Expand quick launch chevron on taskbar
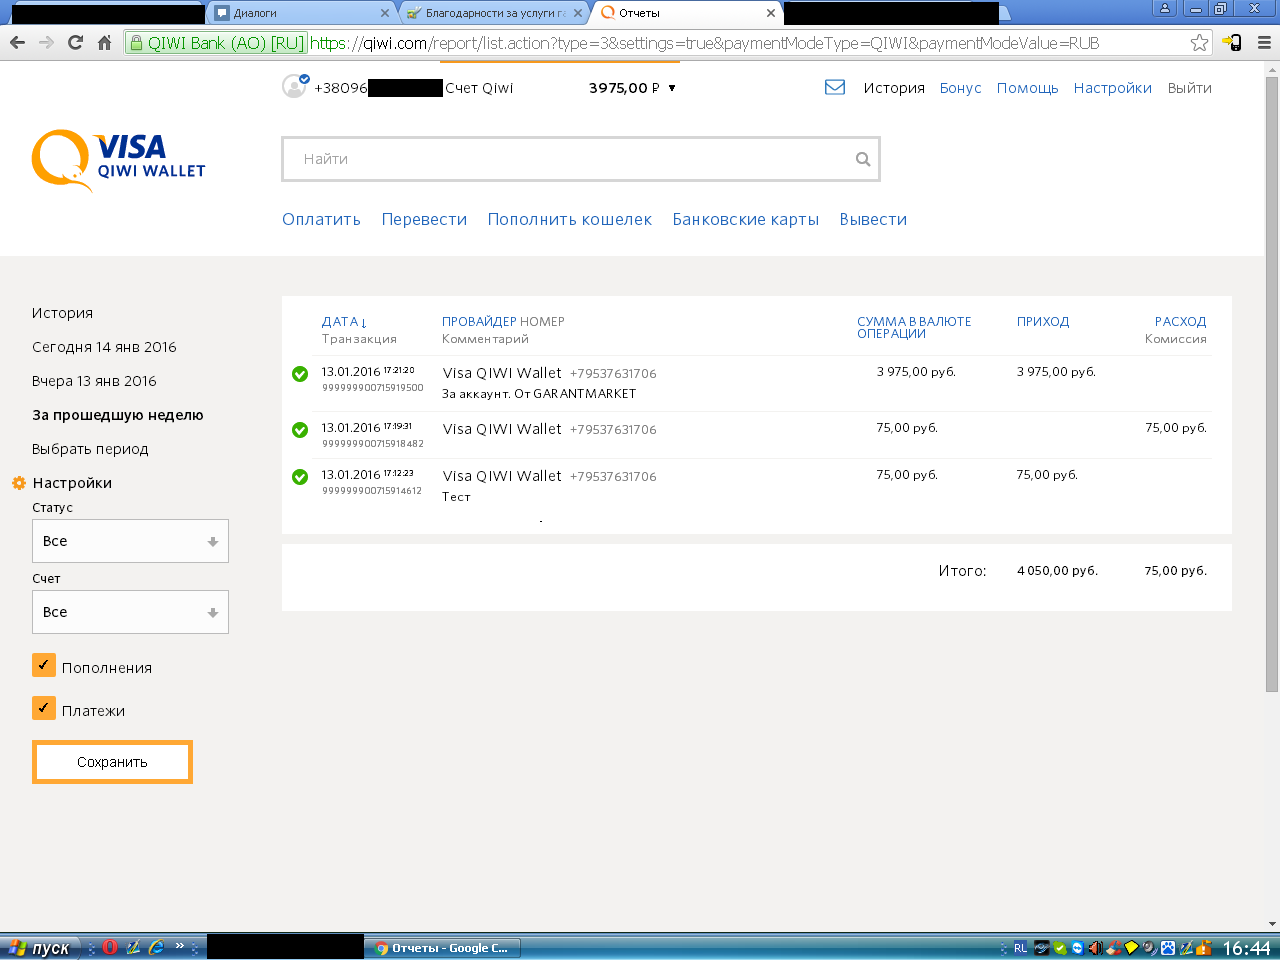This screenshot has height=960, width=1280. (x=180, y=945)
